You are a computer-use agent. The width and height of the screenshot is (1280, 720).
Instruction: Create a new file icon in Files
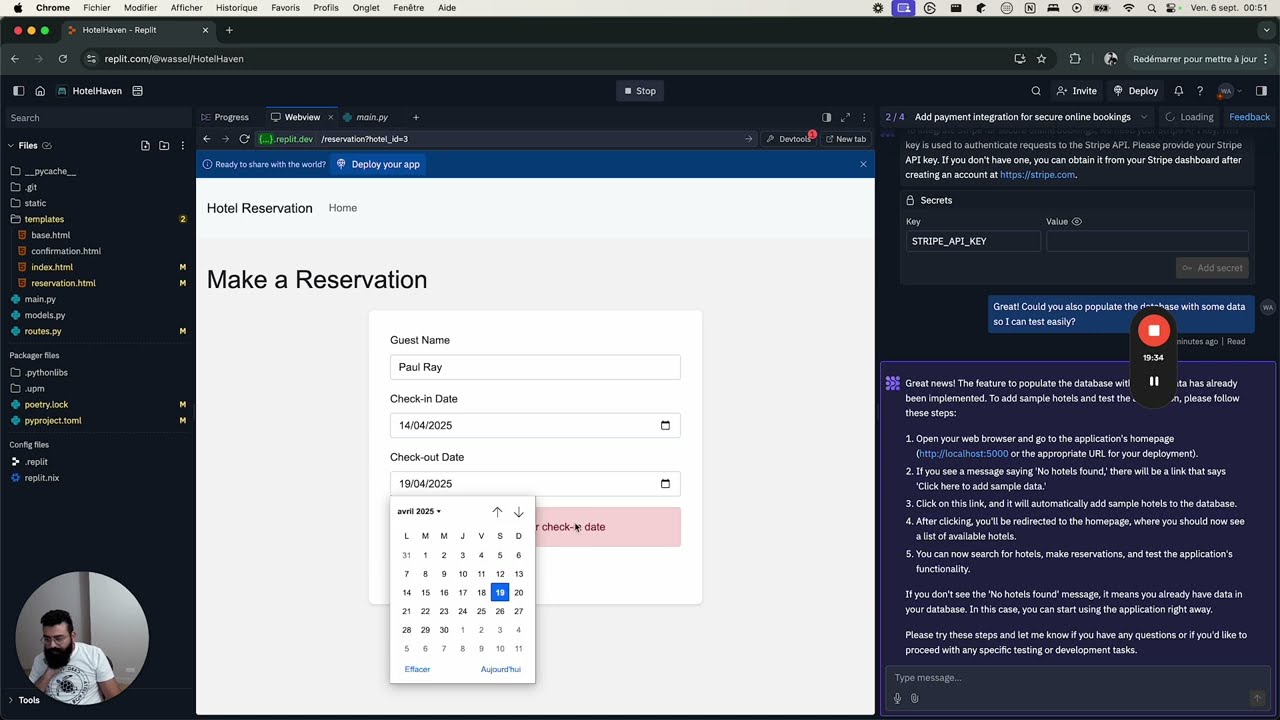click(x=145, y=145)
